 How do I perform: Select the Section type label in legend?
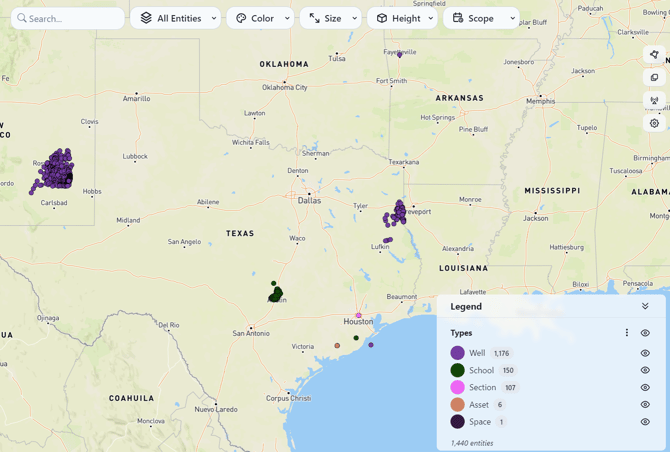482,387
